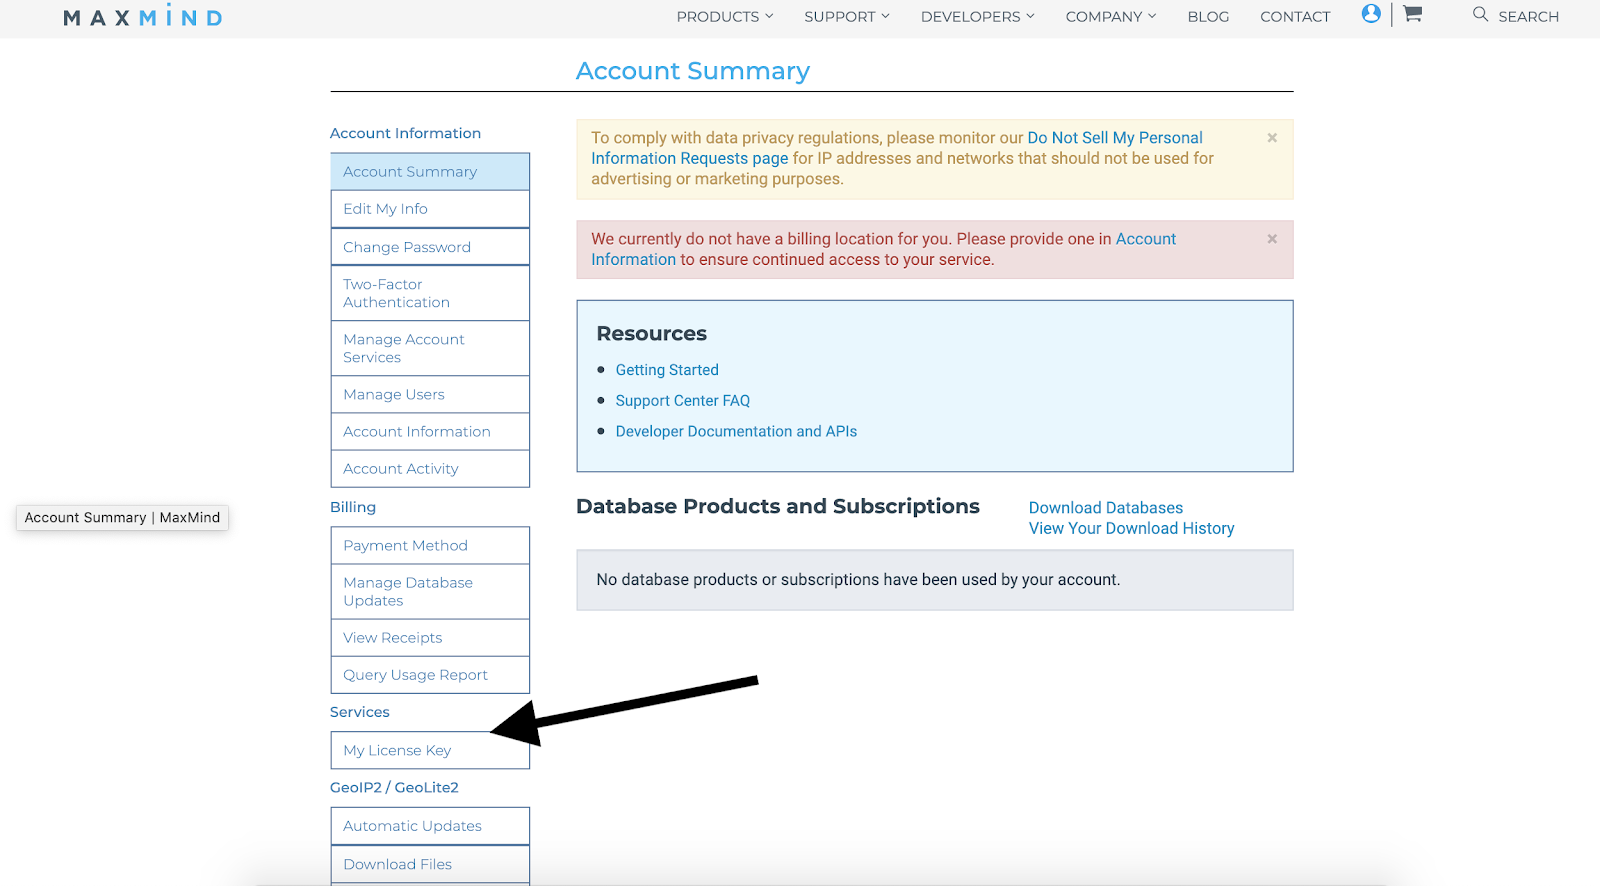Image resolution: width=1600 pixels, height=886 pixels.
Task: Close the red billing location alert
Action: (x=1272, y=239)
